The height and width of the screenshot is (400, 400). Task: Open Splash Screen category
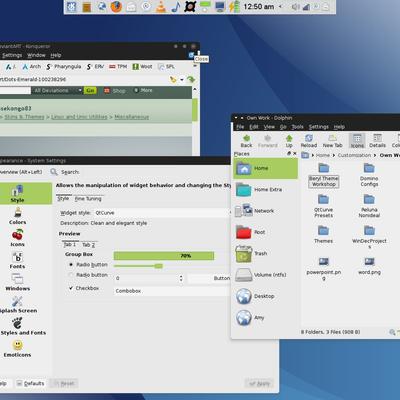[18, 304]
